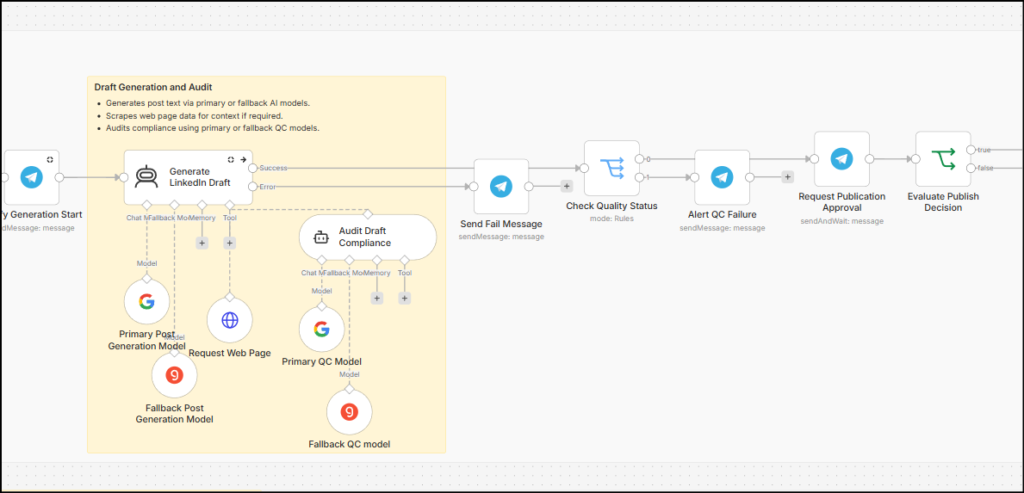This screenshot has width=1024, height=493.
Task: Click the 'mode: Rules' subtitle text
Action: [611, 219]
